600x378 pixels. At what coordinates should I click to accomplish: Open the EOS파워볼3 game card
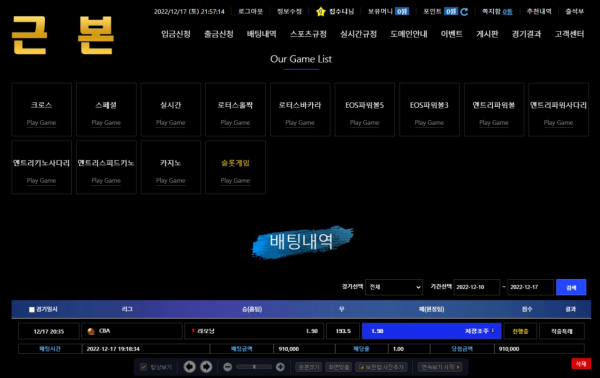(x=429, y=110)
